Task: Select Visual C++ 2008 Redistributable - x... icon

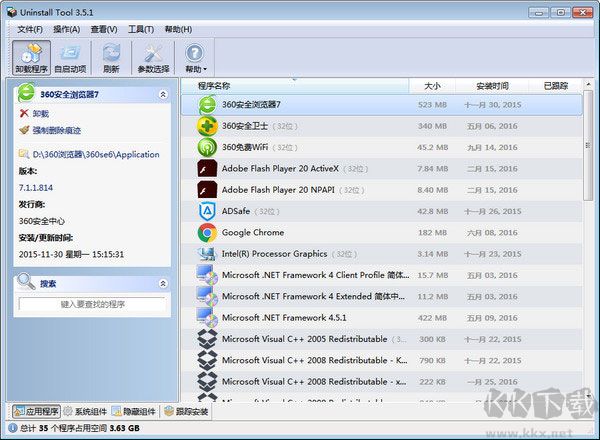Action: (207, 382)
